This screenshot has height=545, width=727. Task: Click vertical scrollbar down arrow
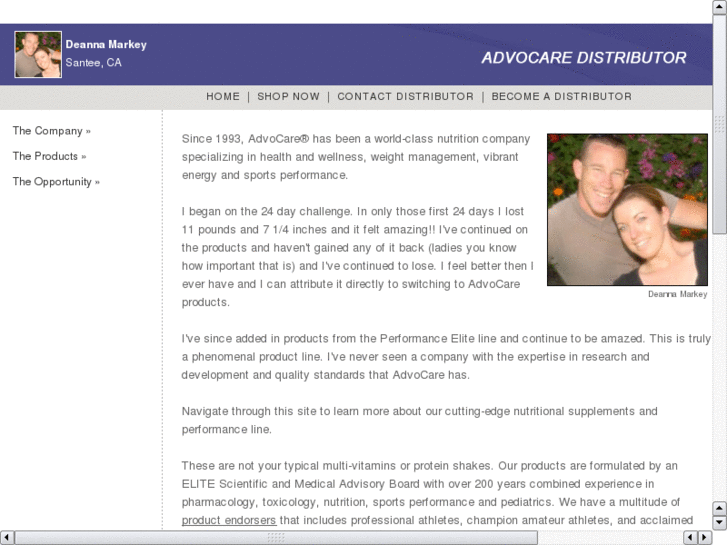coord(720,523)
